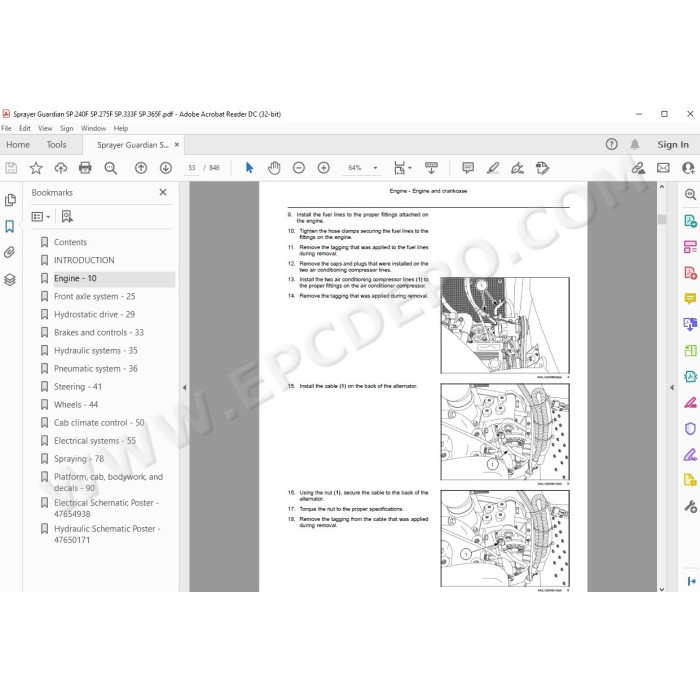The width and height of the screenshot is (700, 700).
Task: Add file to starred favorites
Action: click(x=36, y=168)
